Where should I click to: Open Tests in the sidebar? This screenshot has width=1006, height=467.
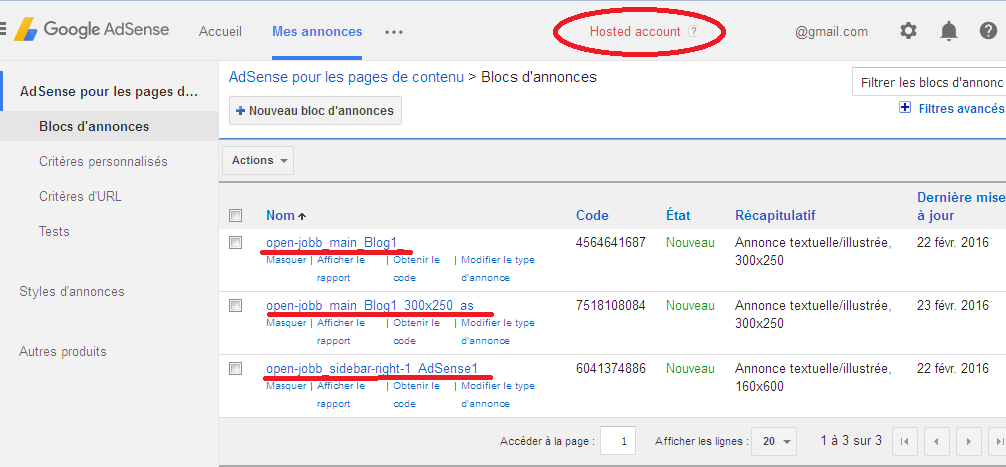[55, 232]
